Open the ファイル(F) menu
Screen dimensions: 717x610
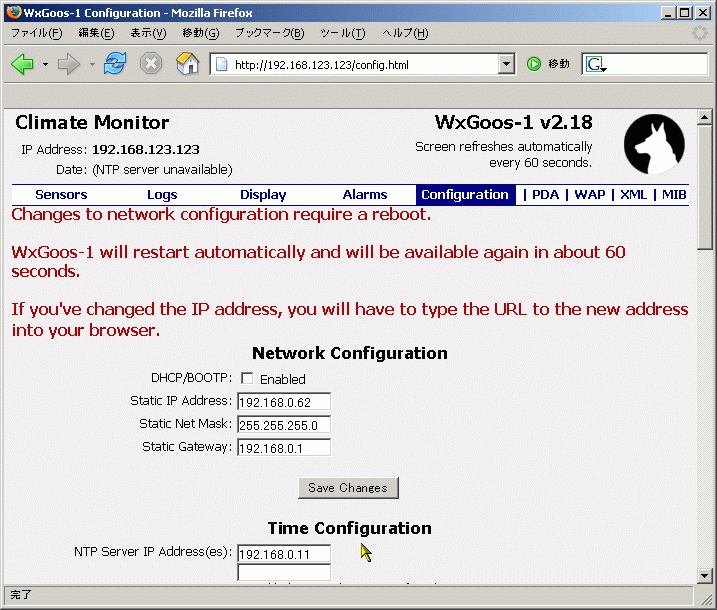[x=37, y=33]
